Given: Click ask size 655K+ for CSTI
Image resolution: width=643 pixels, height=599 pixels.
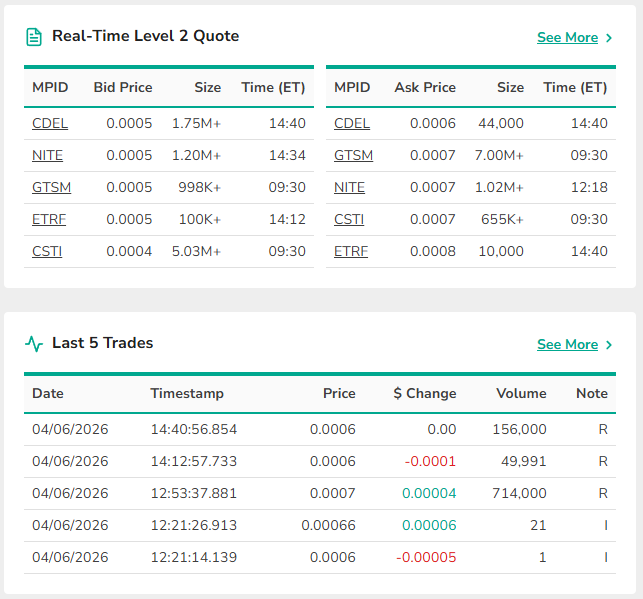Looking at the screenshot, I should (502, 219).
